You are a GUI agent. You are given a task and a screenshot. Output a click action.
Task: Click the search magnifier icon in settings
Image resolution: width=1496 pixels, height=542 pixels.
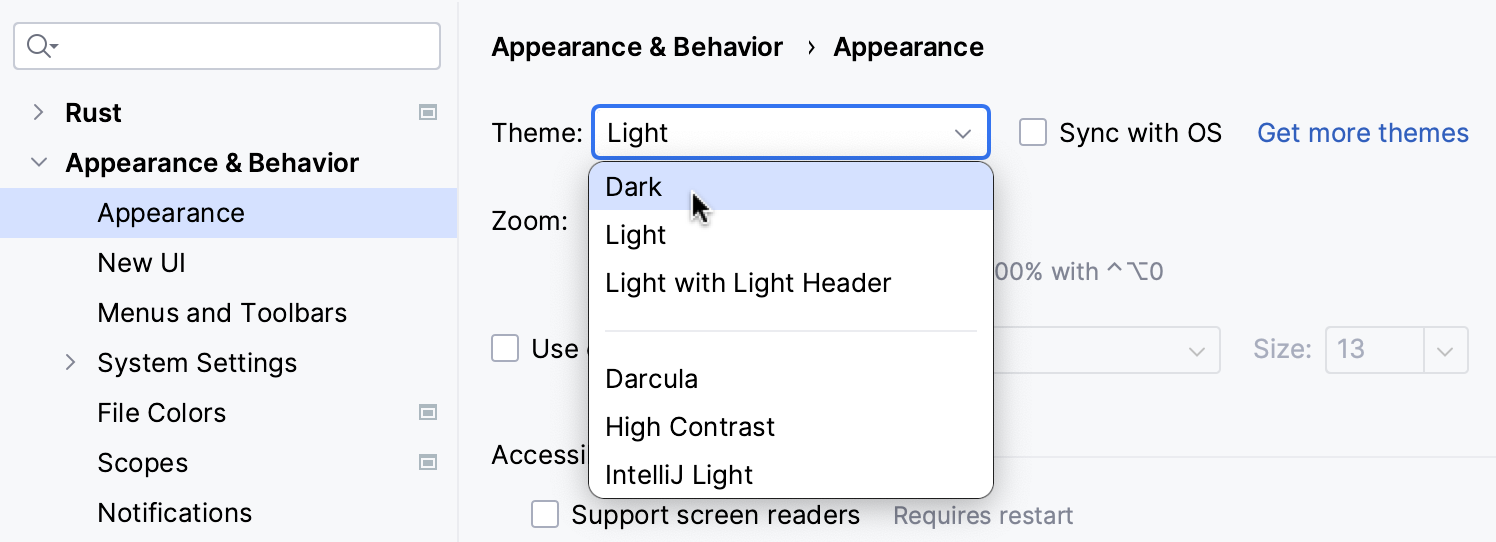(x=40, y=46)
